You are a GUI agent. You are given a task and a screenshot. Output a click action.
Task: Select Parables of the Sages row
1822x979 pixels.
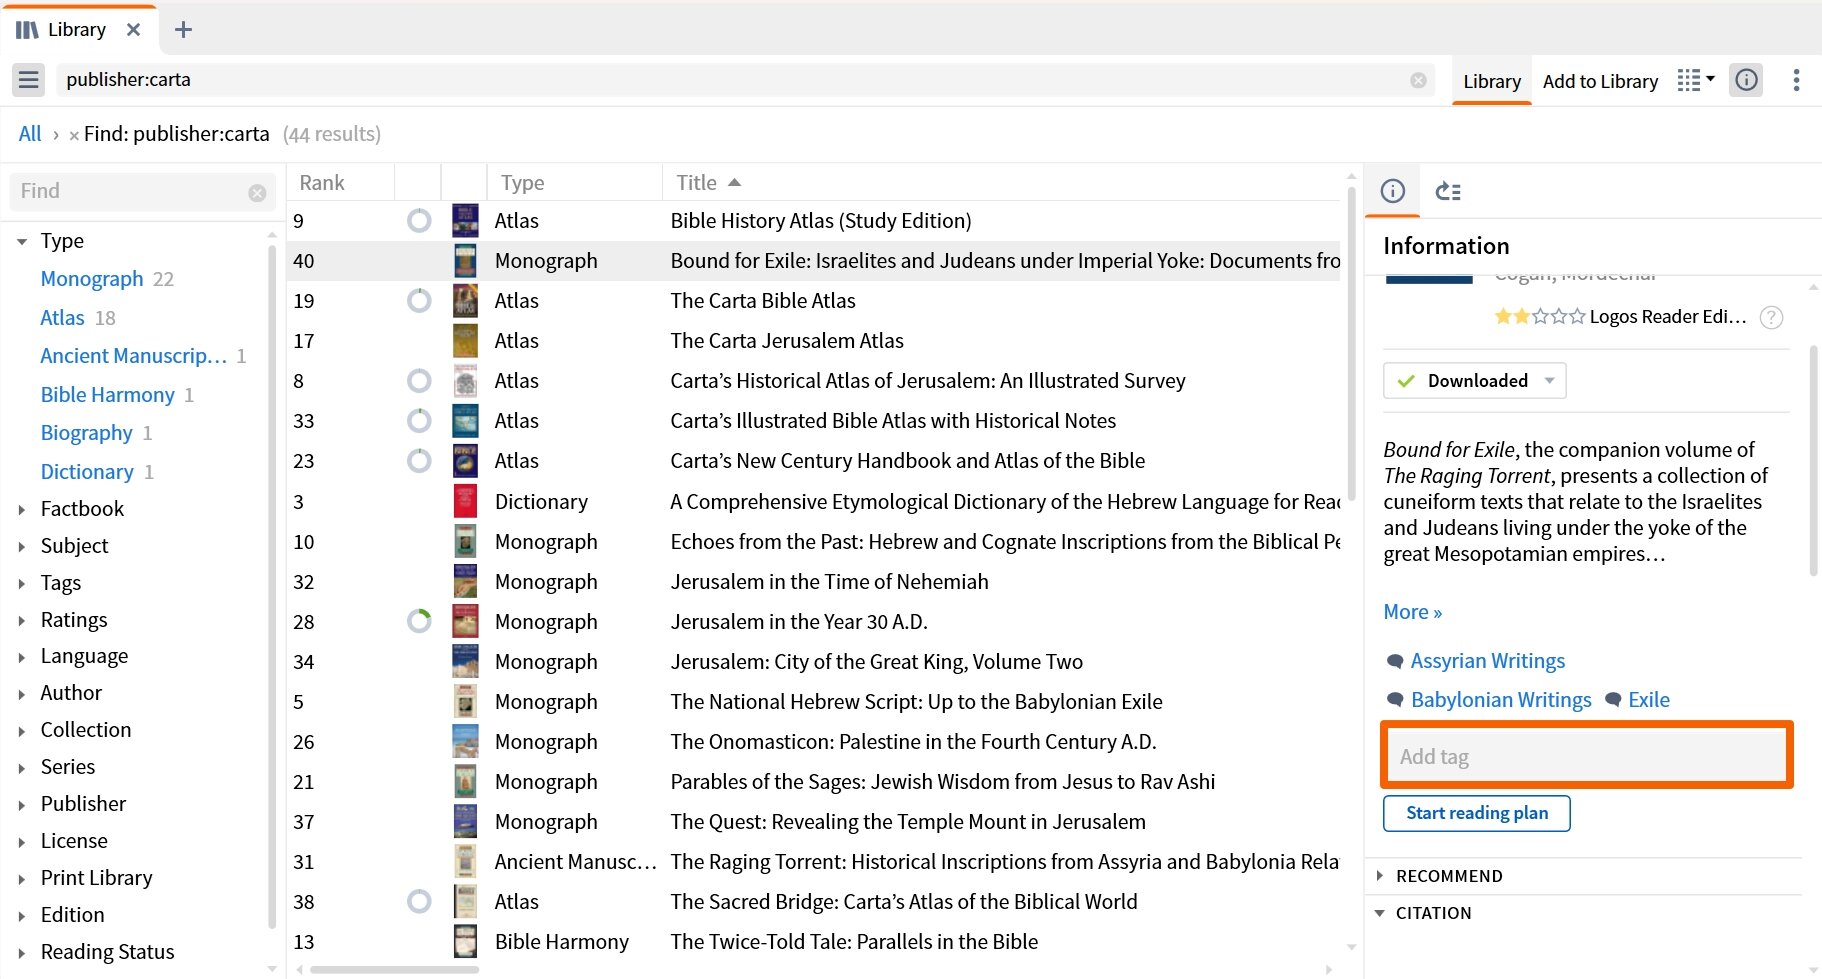813,782
